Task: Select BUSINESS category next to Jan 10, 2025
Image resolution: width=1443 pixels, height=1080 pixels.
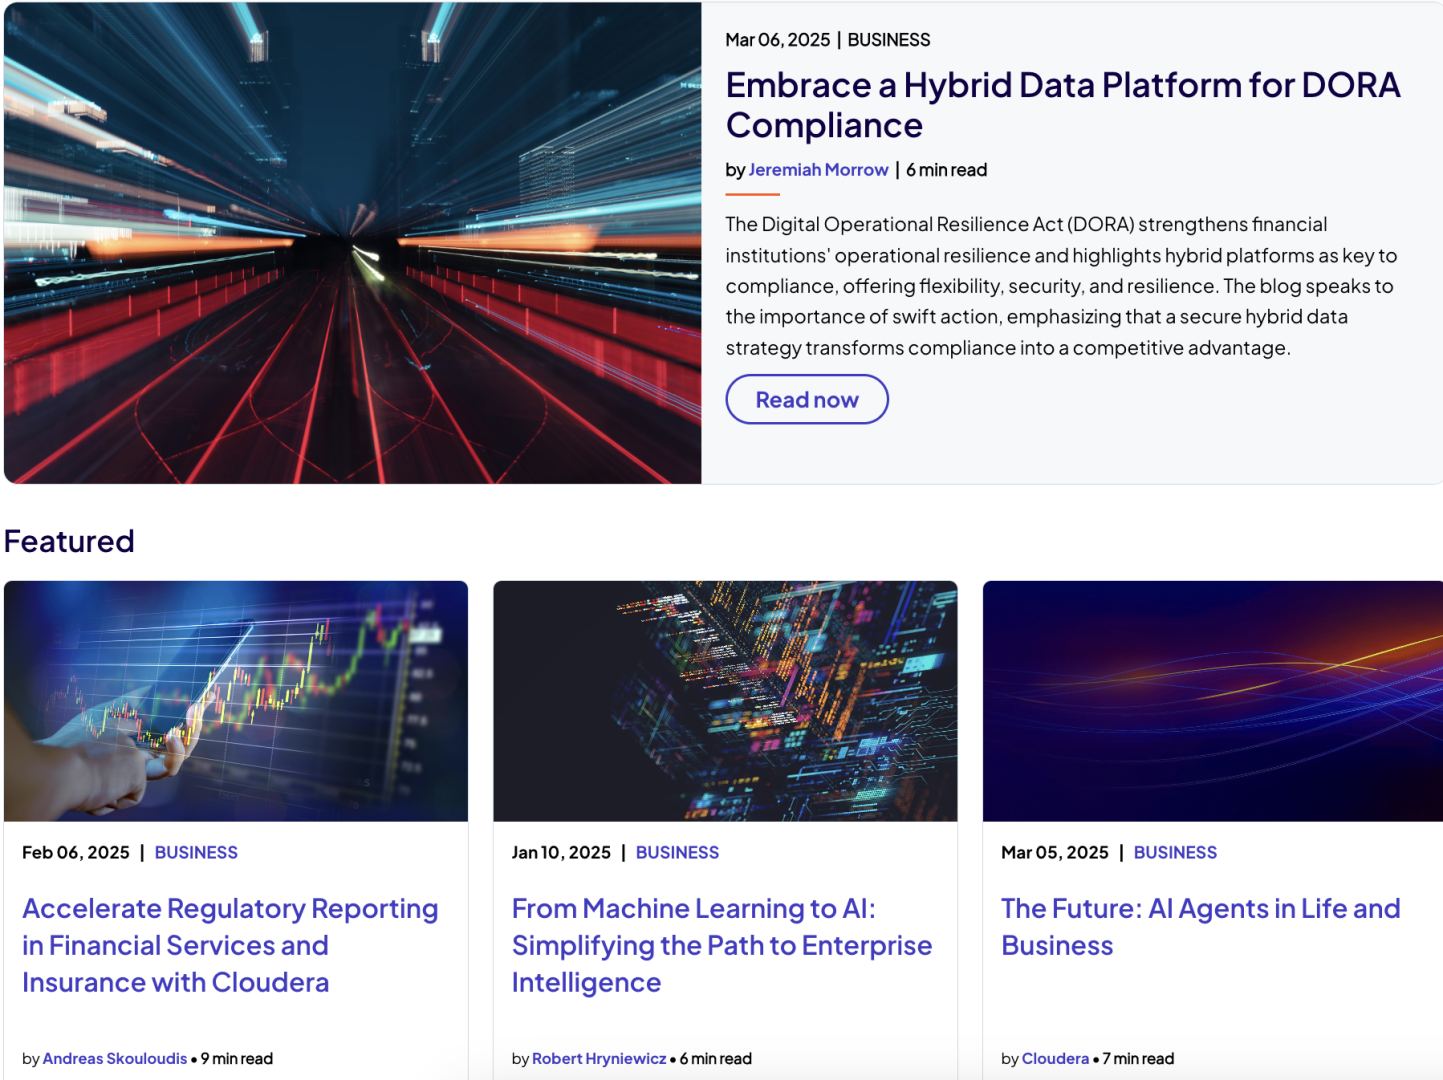Action: coord(677,853)
